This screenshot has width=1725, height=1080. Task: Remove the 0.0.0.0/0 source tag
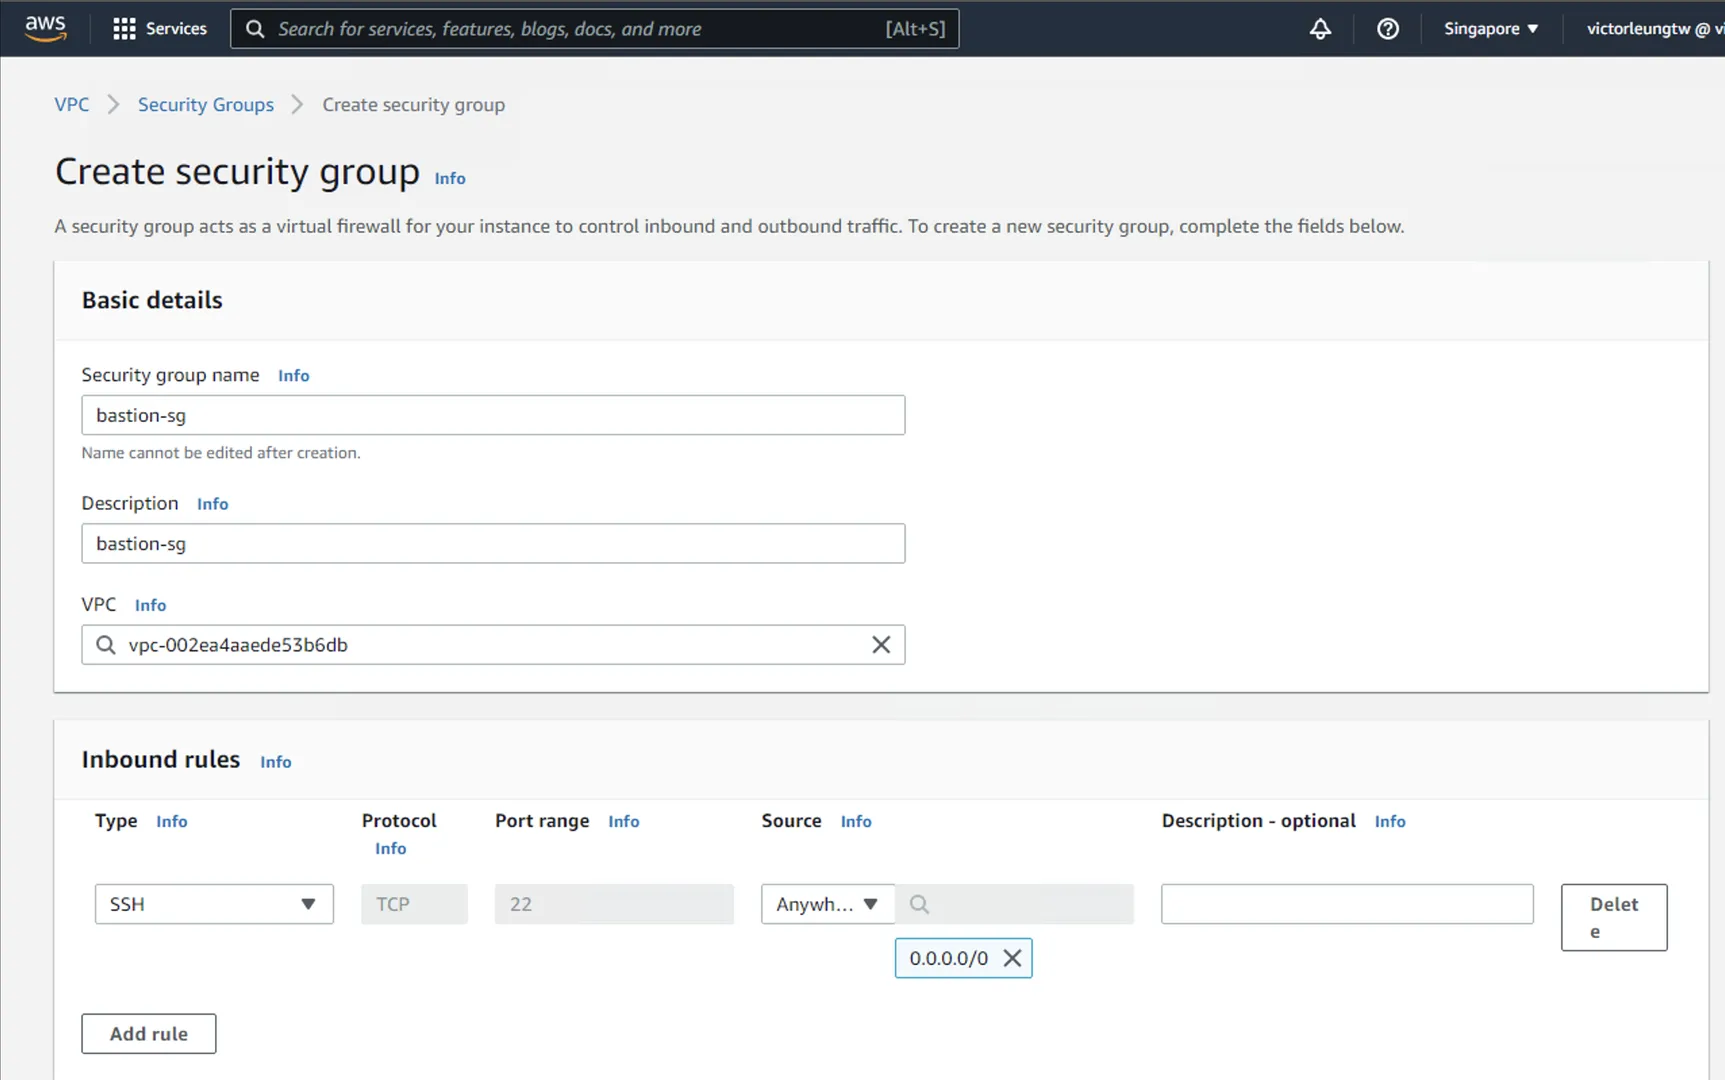tap(1012, 958)
